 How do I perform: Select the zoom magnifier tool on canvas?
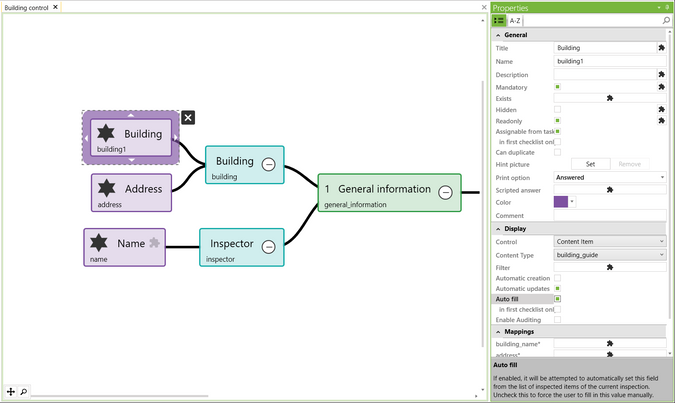pos(24,391)
